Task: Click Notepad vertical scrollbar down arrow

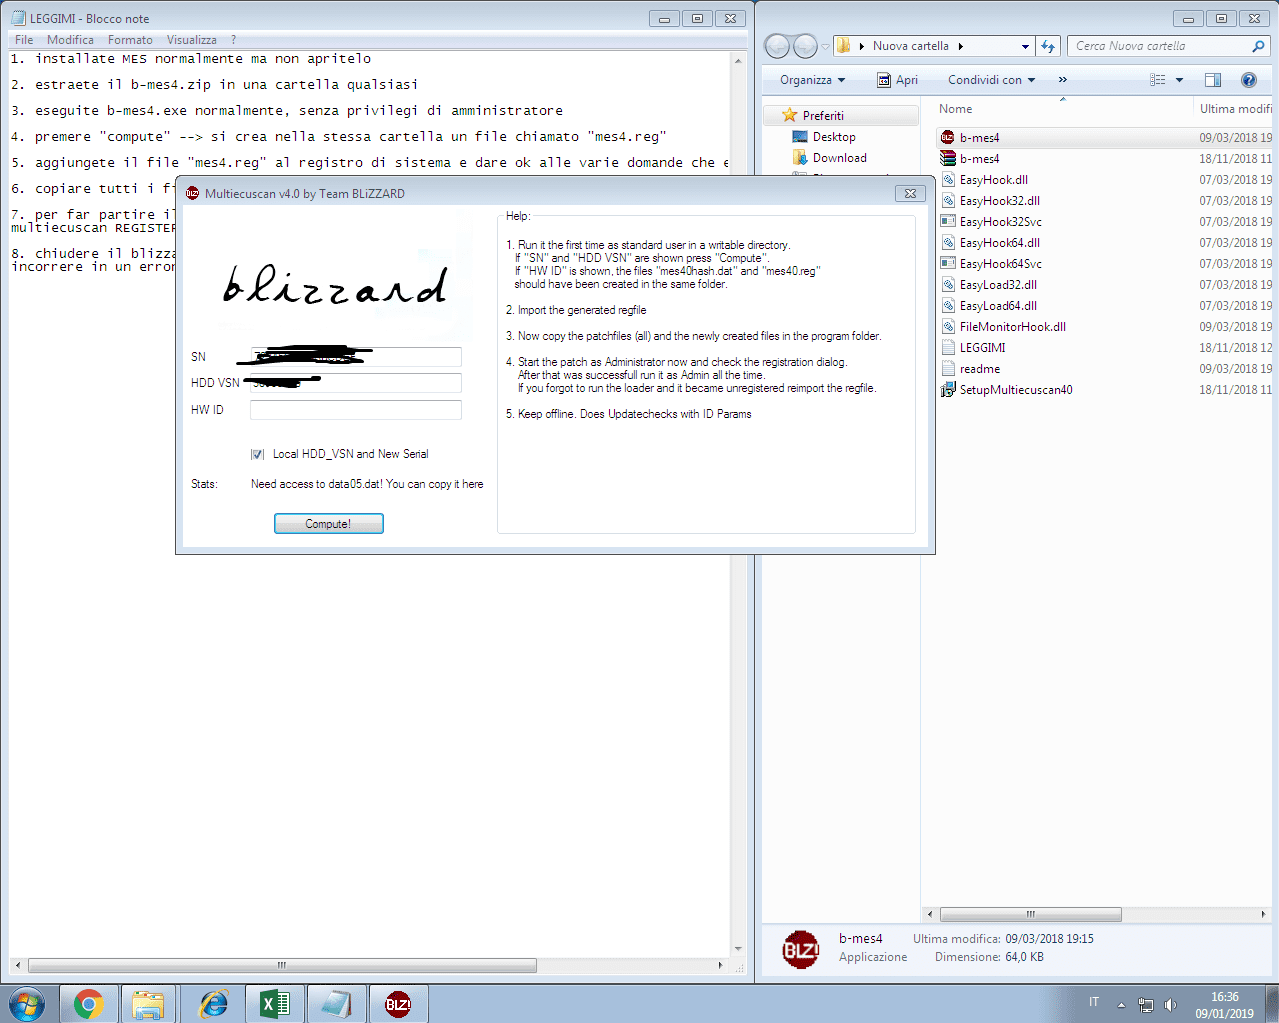Action: pos(738,949)
